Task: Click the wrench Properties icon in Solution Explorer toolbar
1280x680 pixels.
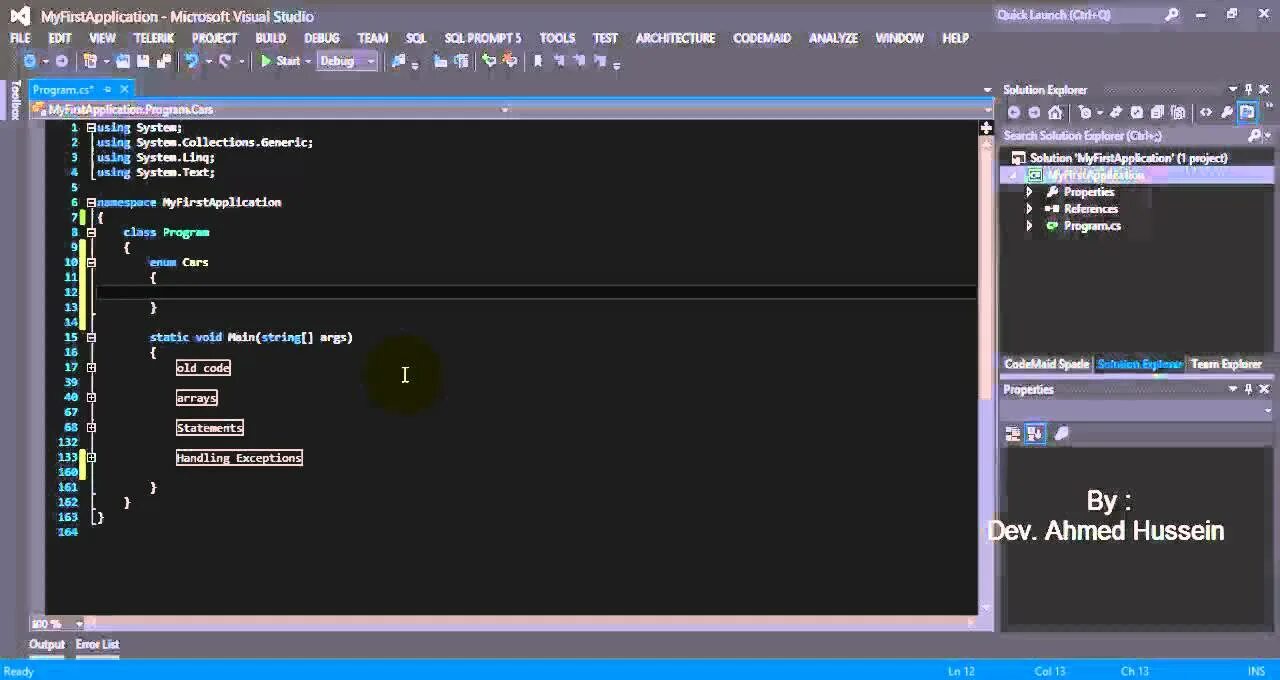Action: point(1226,113)
